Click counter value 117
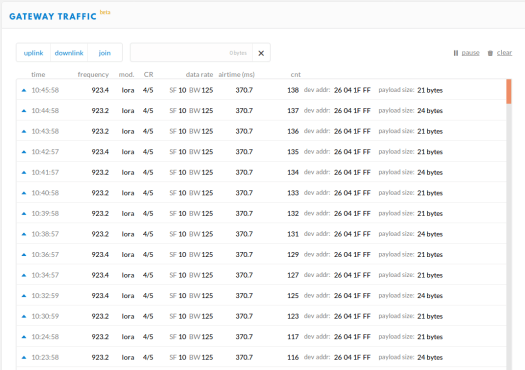This screenshot has height=370, width=525. [x=293, y=337]
